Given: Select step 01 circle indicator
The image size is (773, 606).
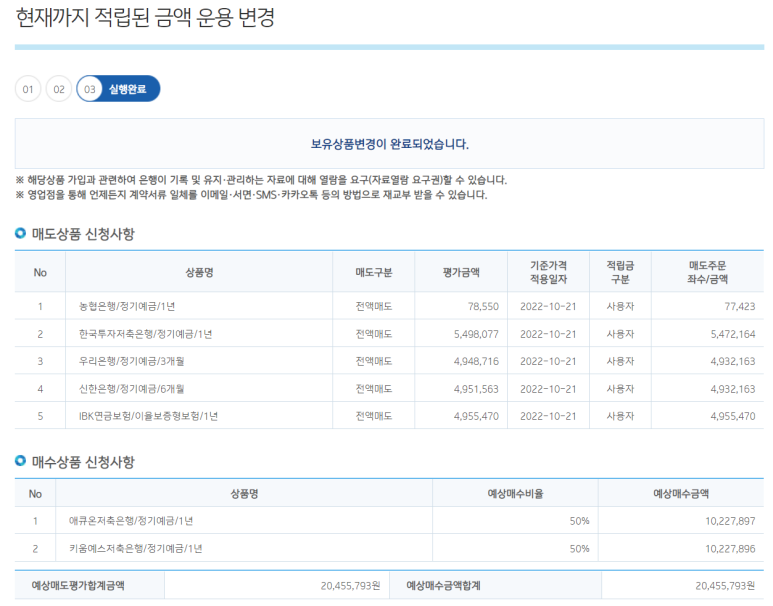Looking at the screenshot, I should click(28, 89).
